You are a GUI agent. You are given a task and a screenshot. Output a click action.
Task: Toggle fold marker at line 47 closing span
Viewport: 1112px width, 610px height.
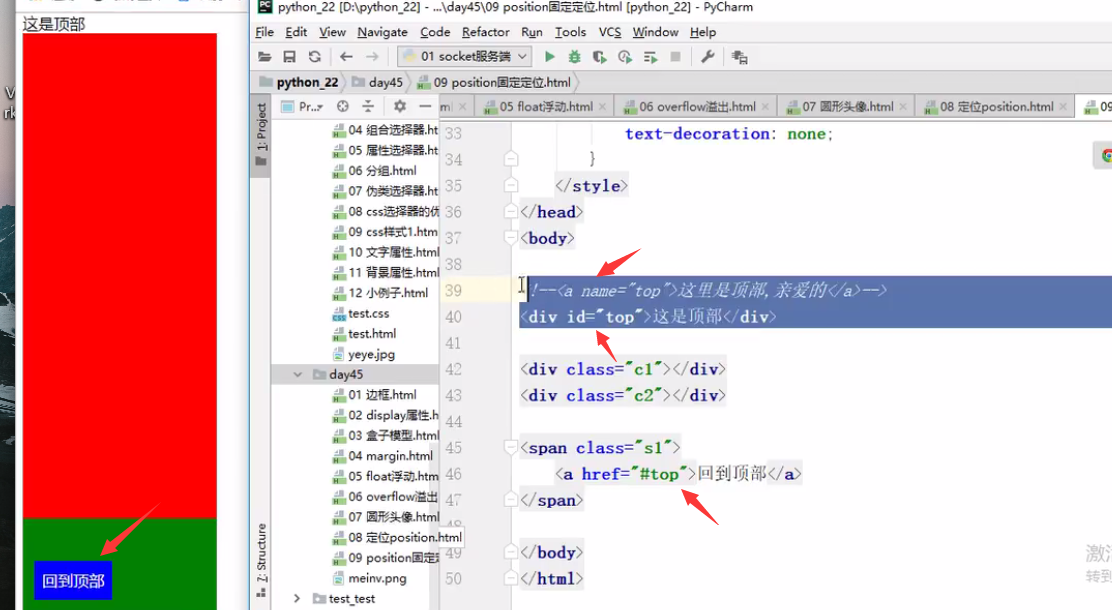click(511, 500)
